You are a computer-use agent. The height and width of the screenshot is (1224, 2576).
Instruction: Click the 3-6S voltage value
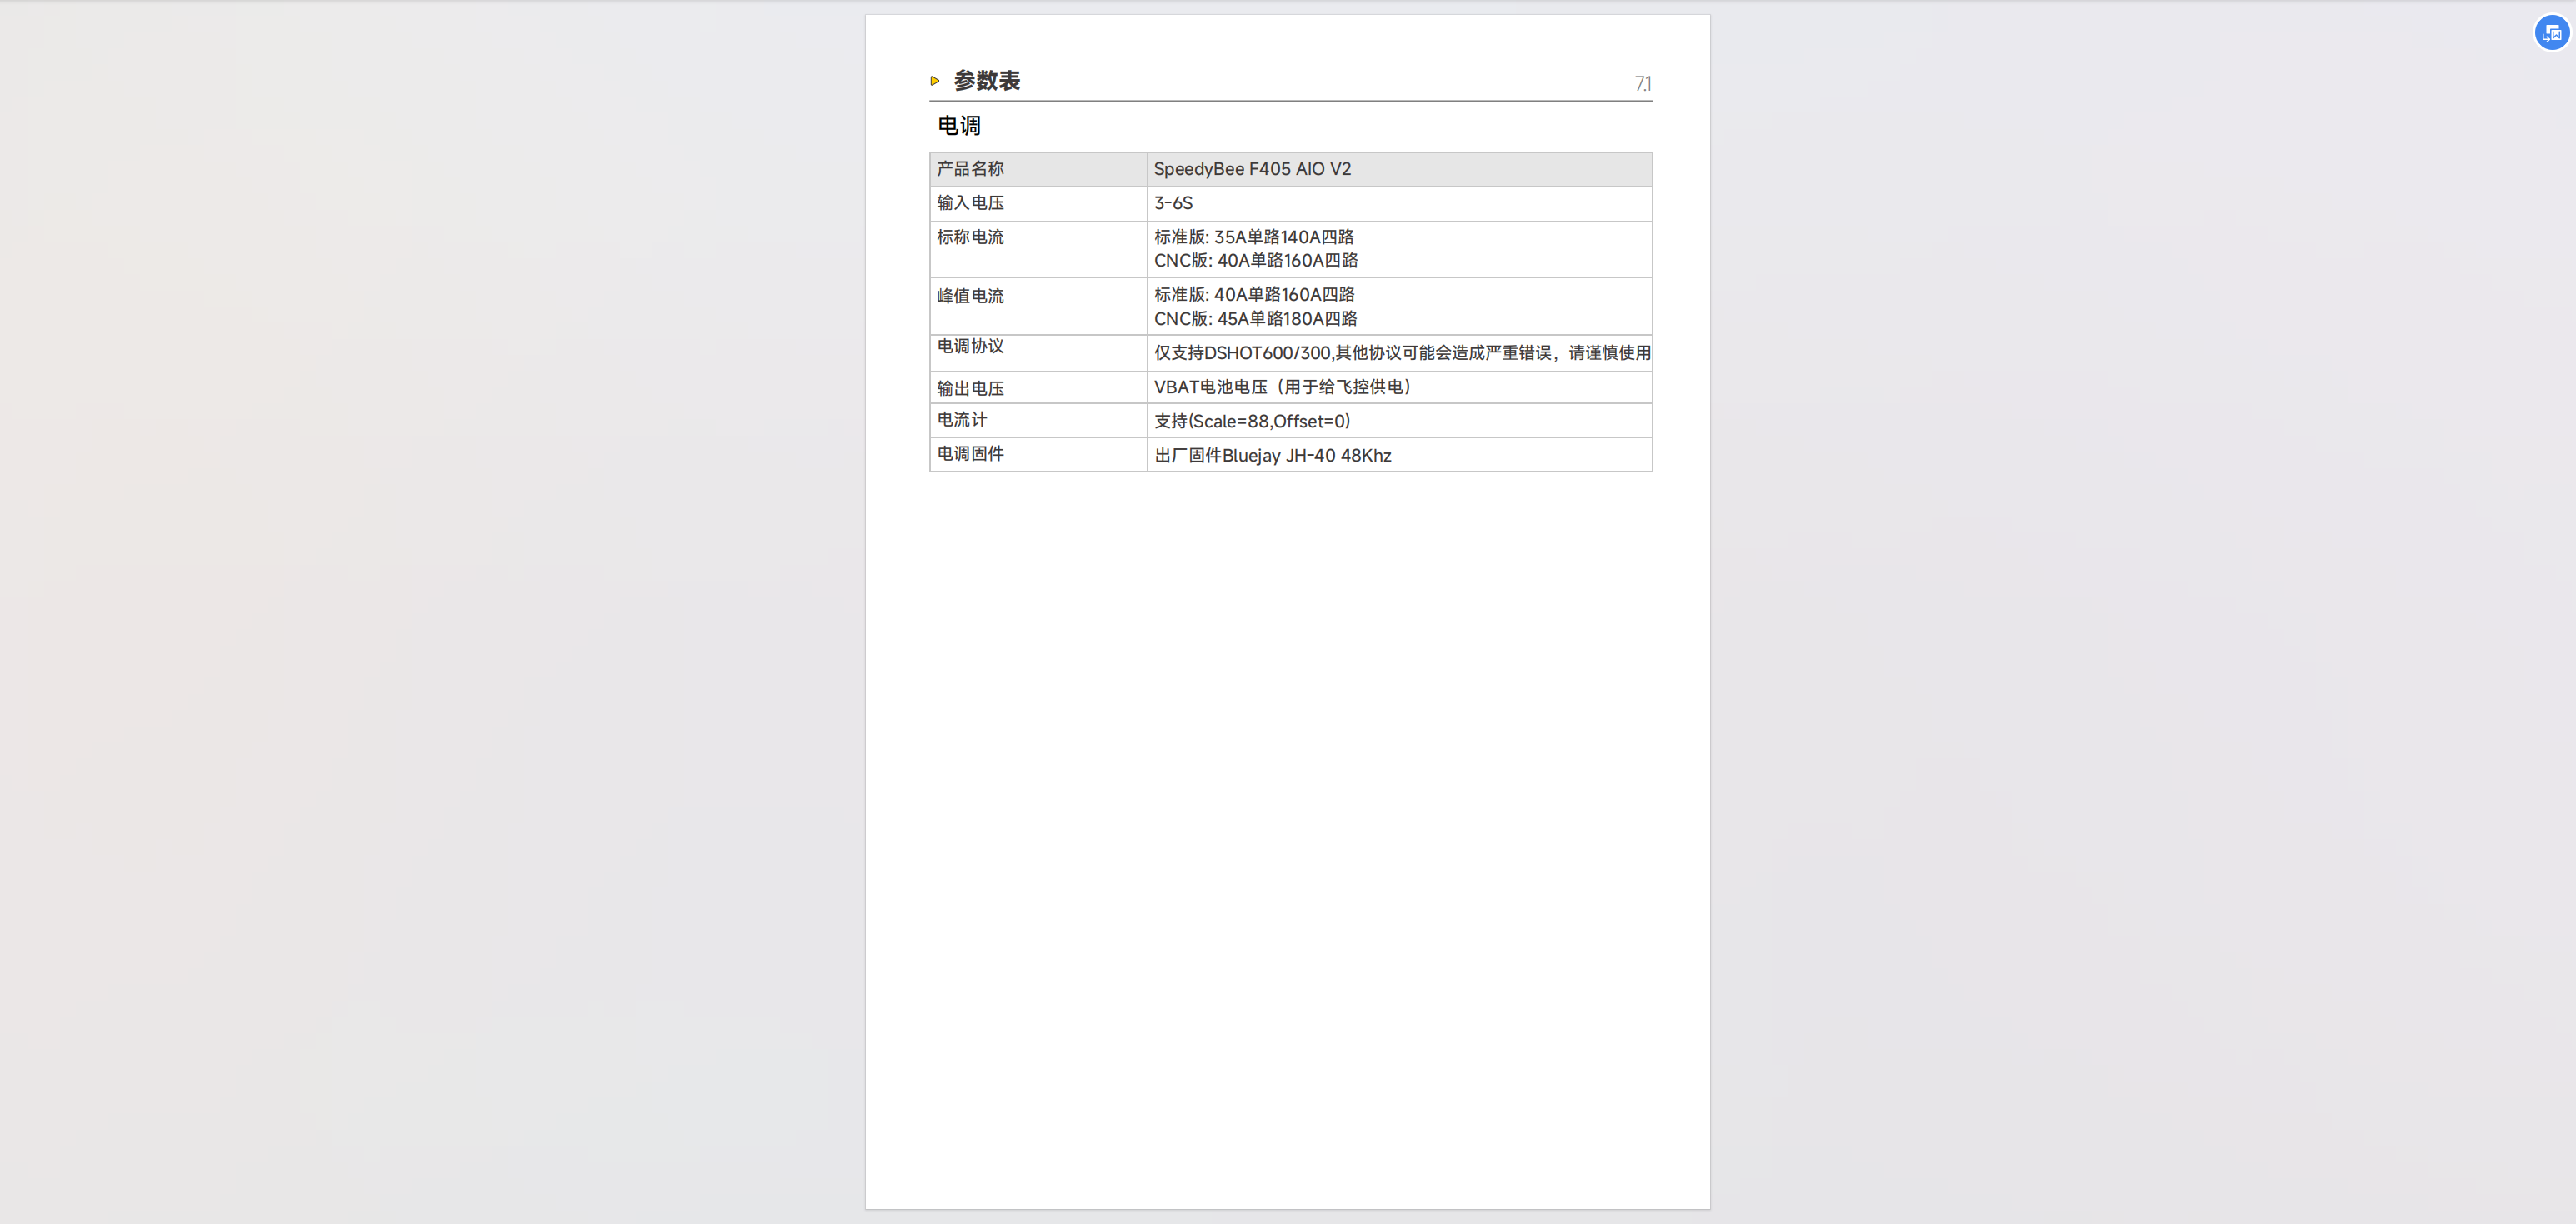pyautogui.click(x=1173, y=203)
